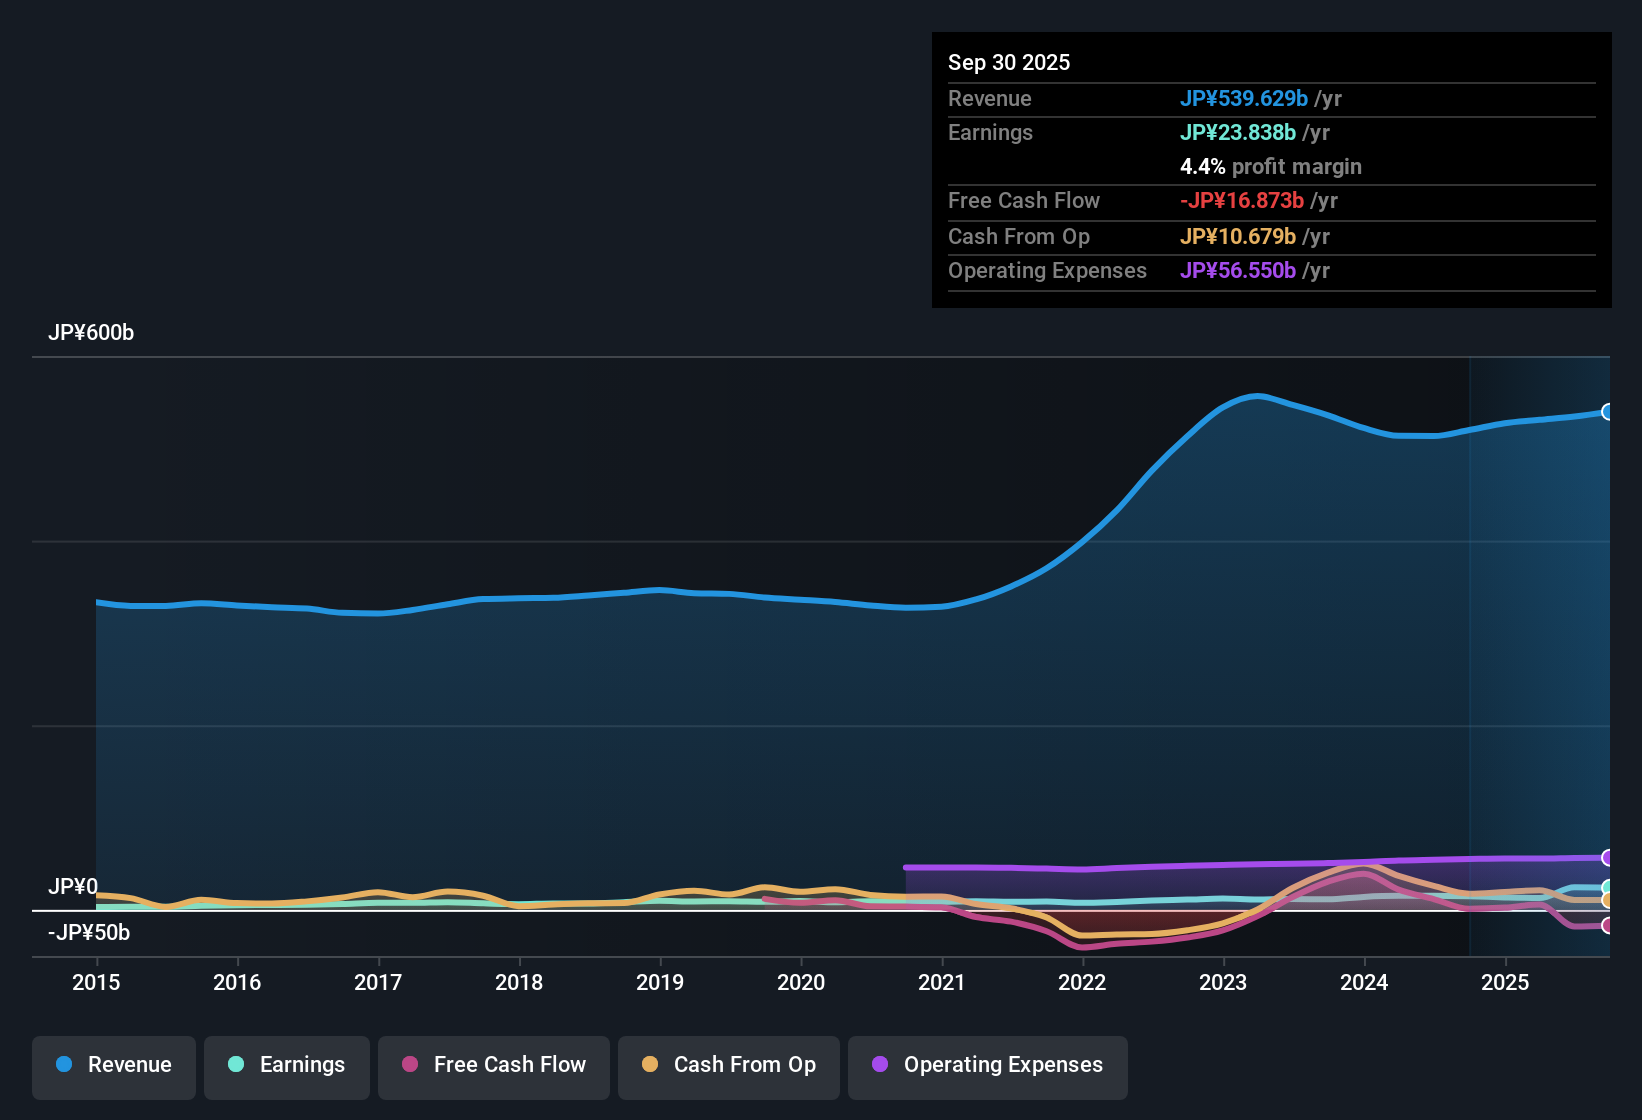Image resolution: width=1642 pixels, height=1120 pixels.
Task: Click the 2023 peak of the blue revenue line
Action: pos(1255,396)
